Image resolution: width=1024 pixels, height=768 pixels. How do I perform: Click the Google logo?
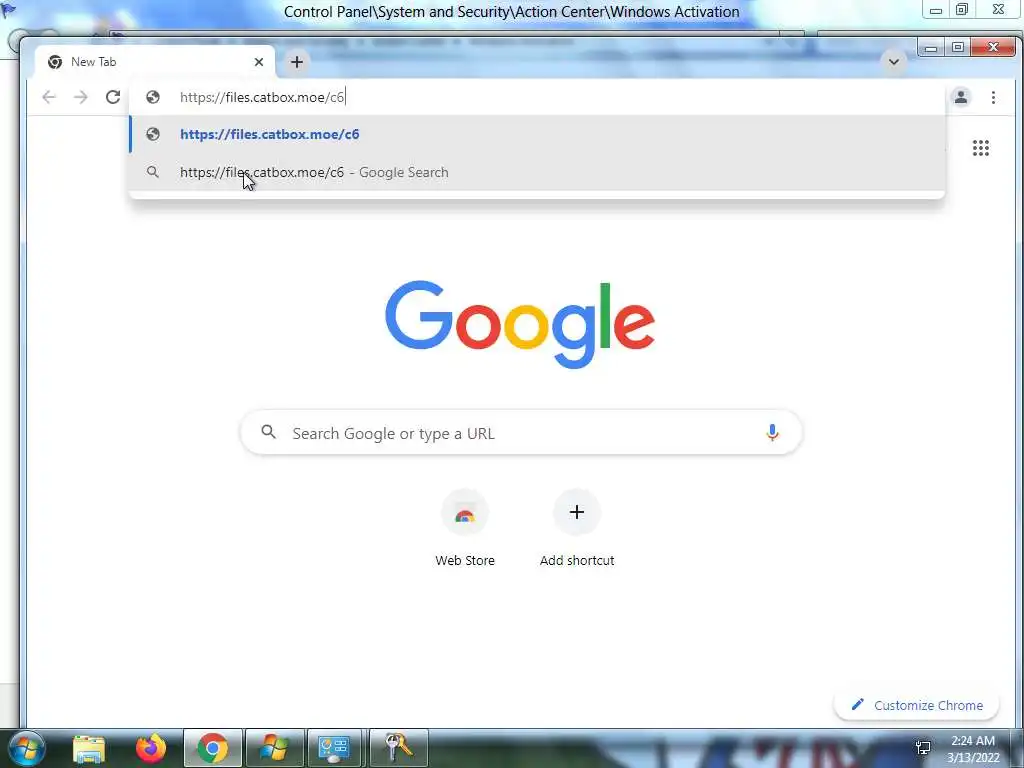tap(520, 324)
